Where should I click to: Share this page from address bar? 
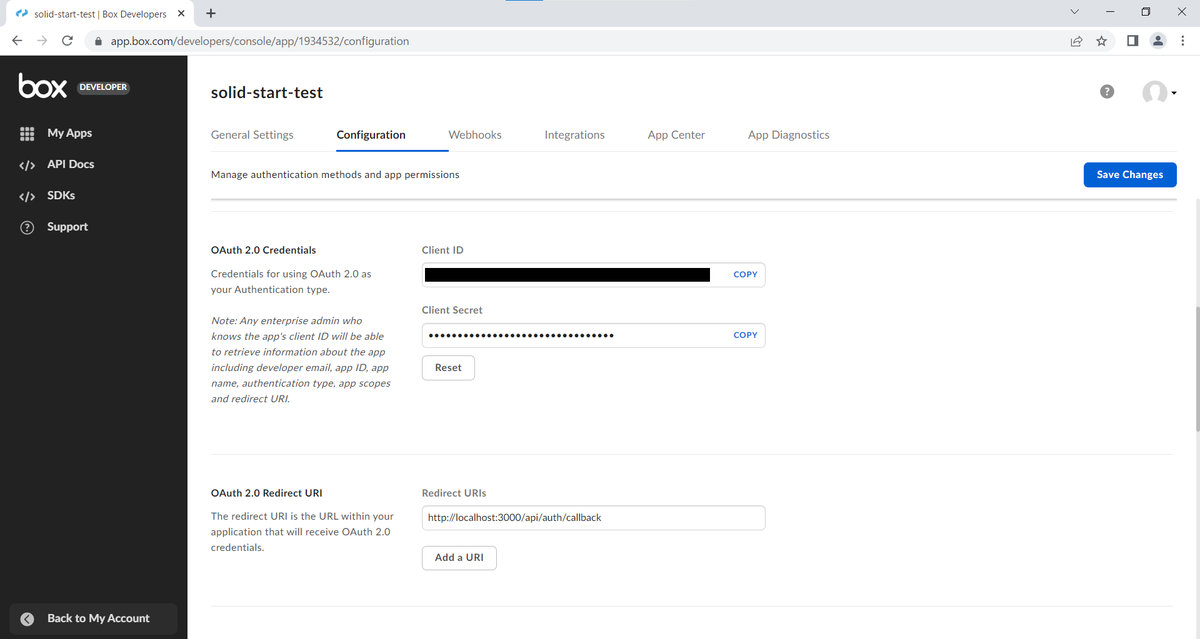coord(1077,41)
